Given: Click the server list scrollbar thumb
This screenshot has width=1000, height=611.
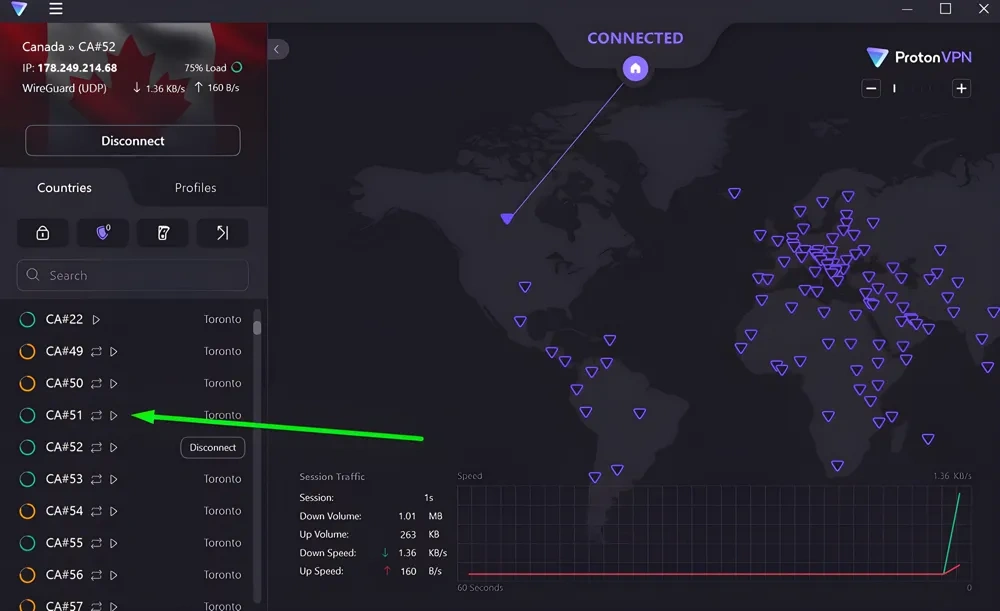Looking at the screenshot, I should click(257, 327).
